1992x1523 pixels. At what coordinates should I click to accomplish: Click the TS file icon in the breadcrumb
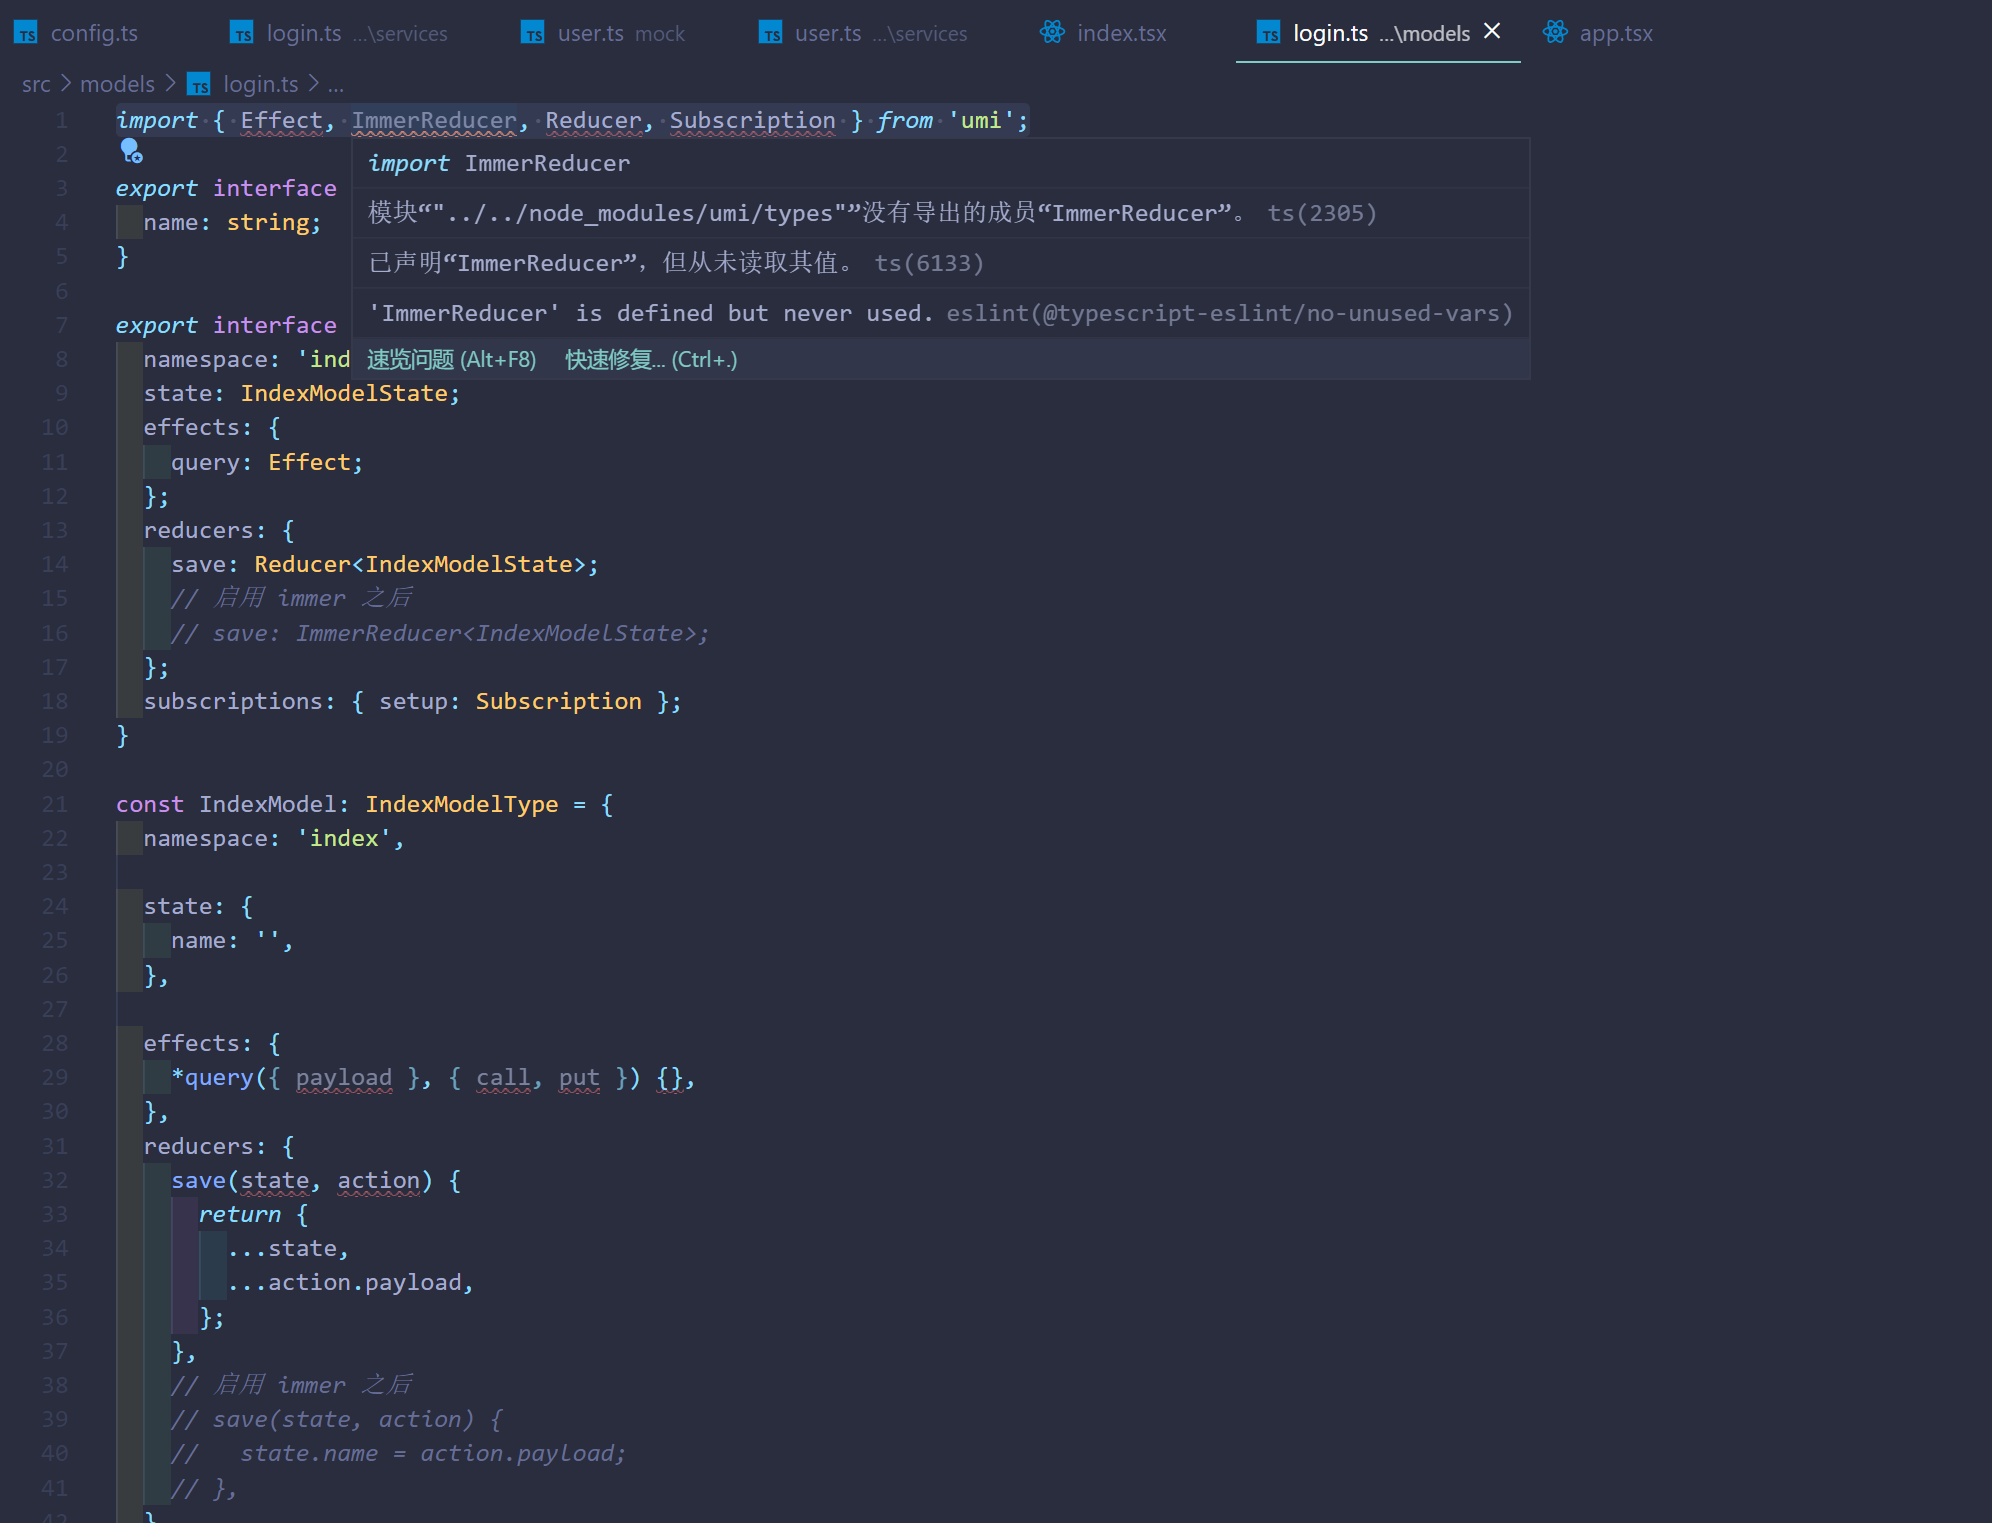click(199, 84)
